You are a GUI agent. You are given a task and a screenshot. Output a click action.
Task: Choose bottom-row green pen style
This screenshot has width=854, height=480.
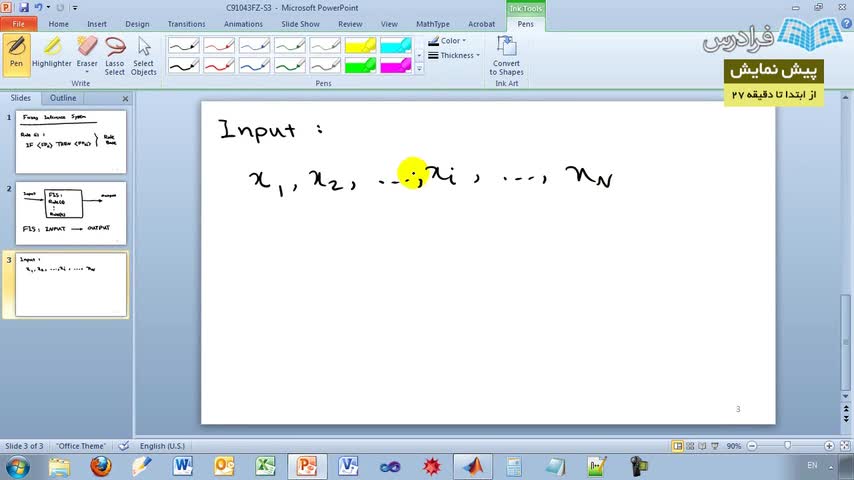point(290,65)
